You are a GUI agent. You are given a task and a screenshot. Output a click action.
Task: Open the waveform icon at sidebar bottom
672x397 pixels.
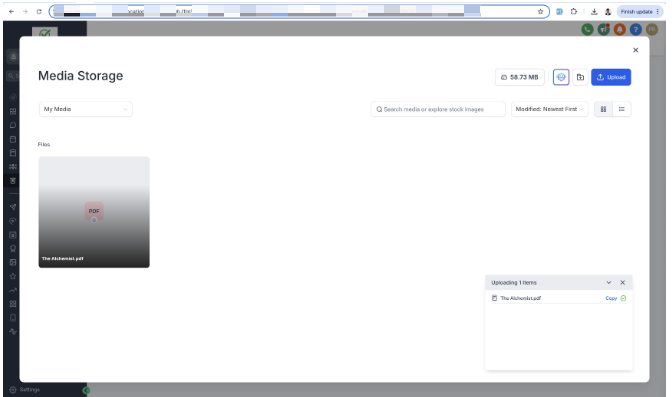[x=13, y=331]
